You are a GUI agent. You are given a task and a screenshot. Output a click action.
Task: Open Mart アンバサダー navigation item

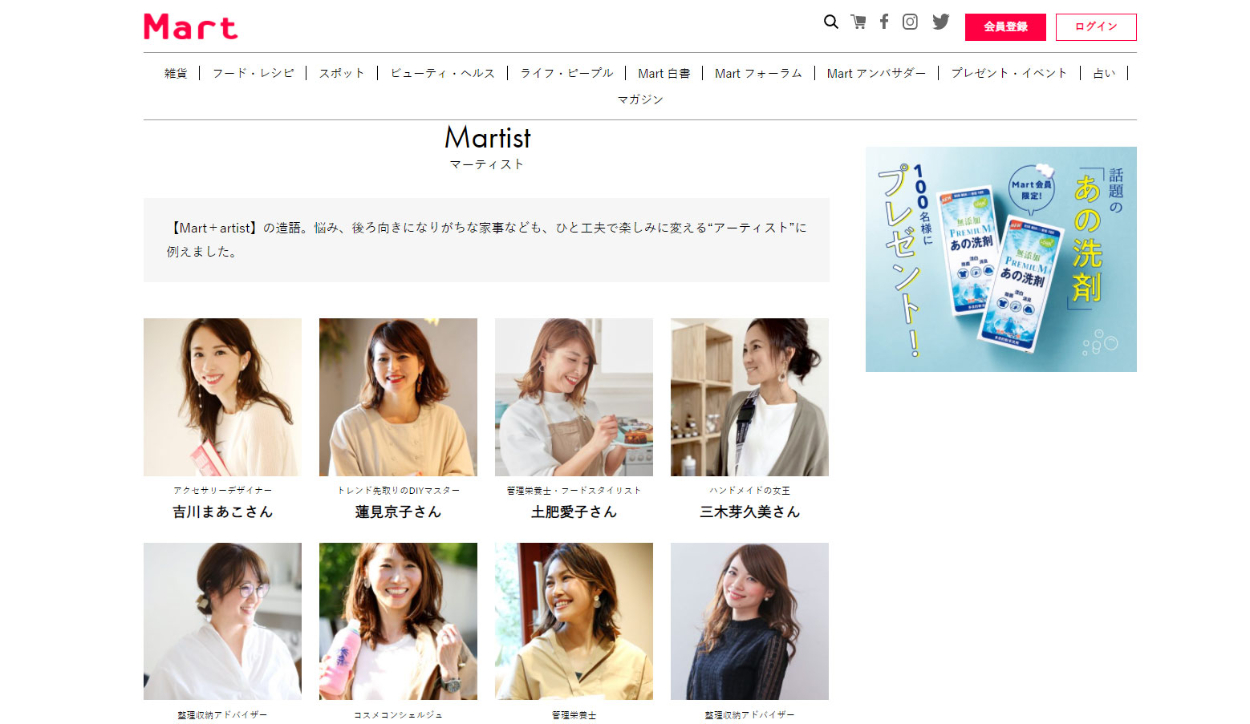coord(876,73)
